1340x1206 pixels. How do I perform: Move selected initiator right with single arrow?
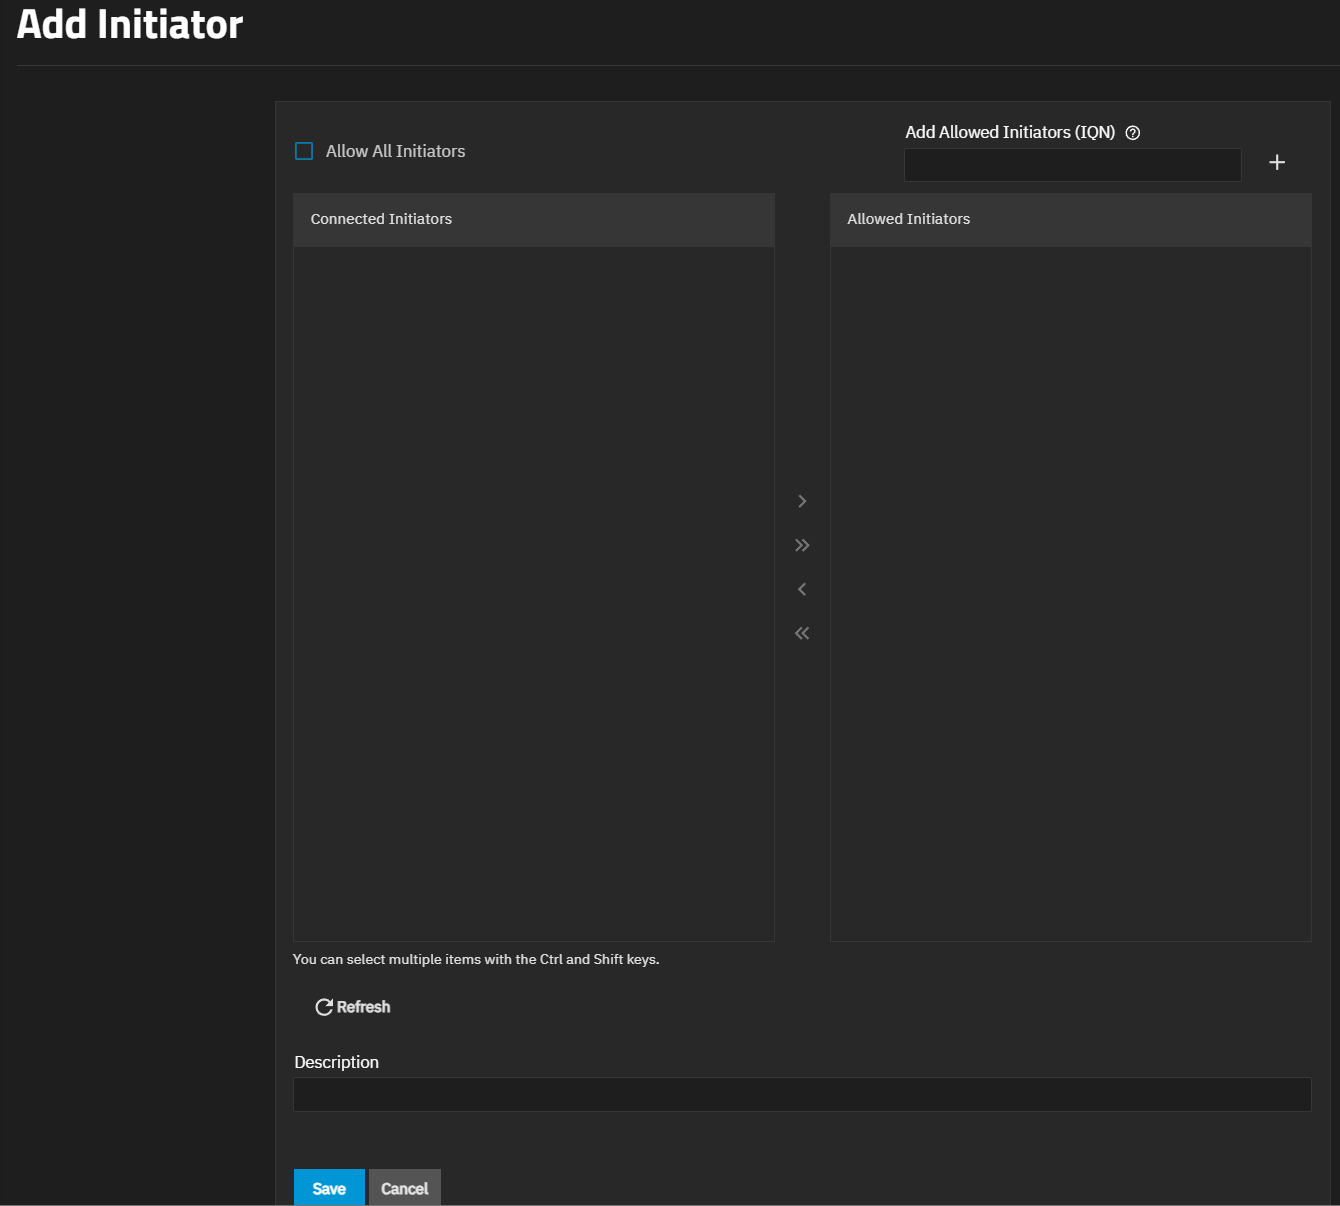pyautogui.click(x=801, y=501)
